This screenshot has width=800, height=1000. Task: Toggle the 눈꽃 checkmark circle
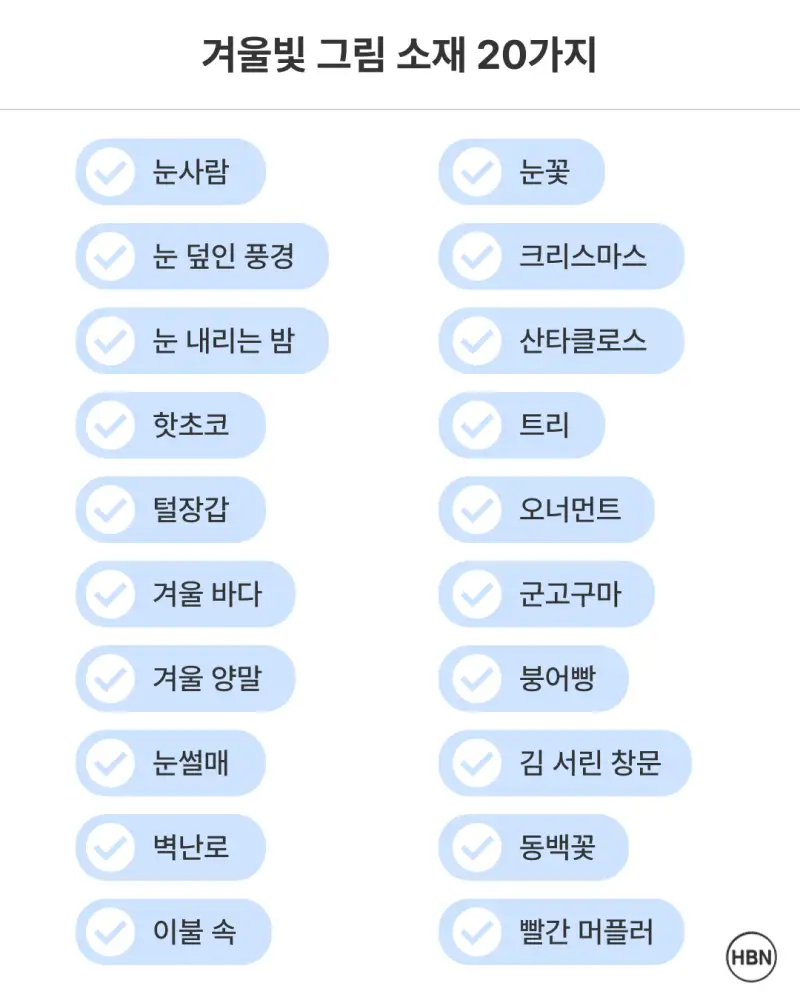(x=476, y=173)
